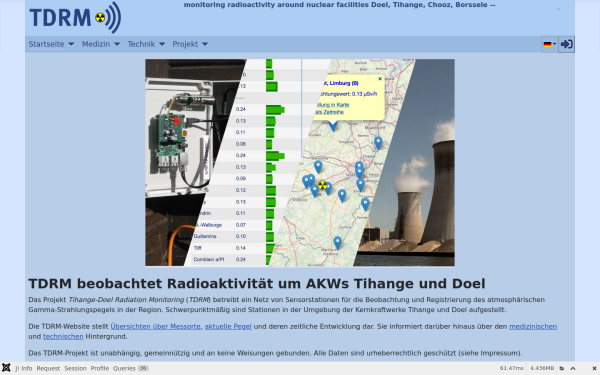Click the 'TDRM beobachtet Radioaktivität' headline
Image resolution: width=600 pixels, height=375 pixels.
[257, 284]
